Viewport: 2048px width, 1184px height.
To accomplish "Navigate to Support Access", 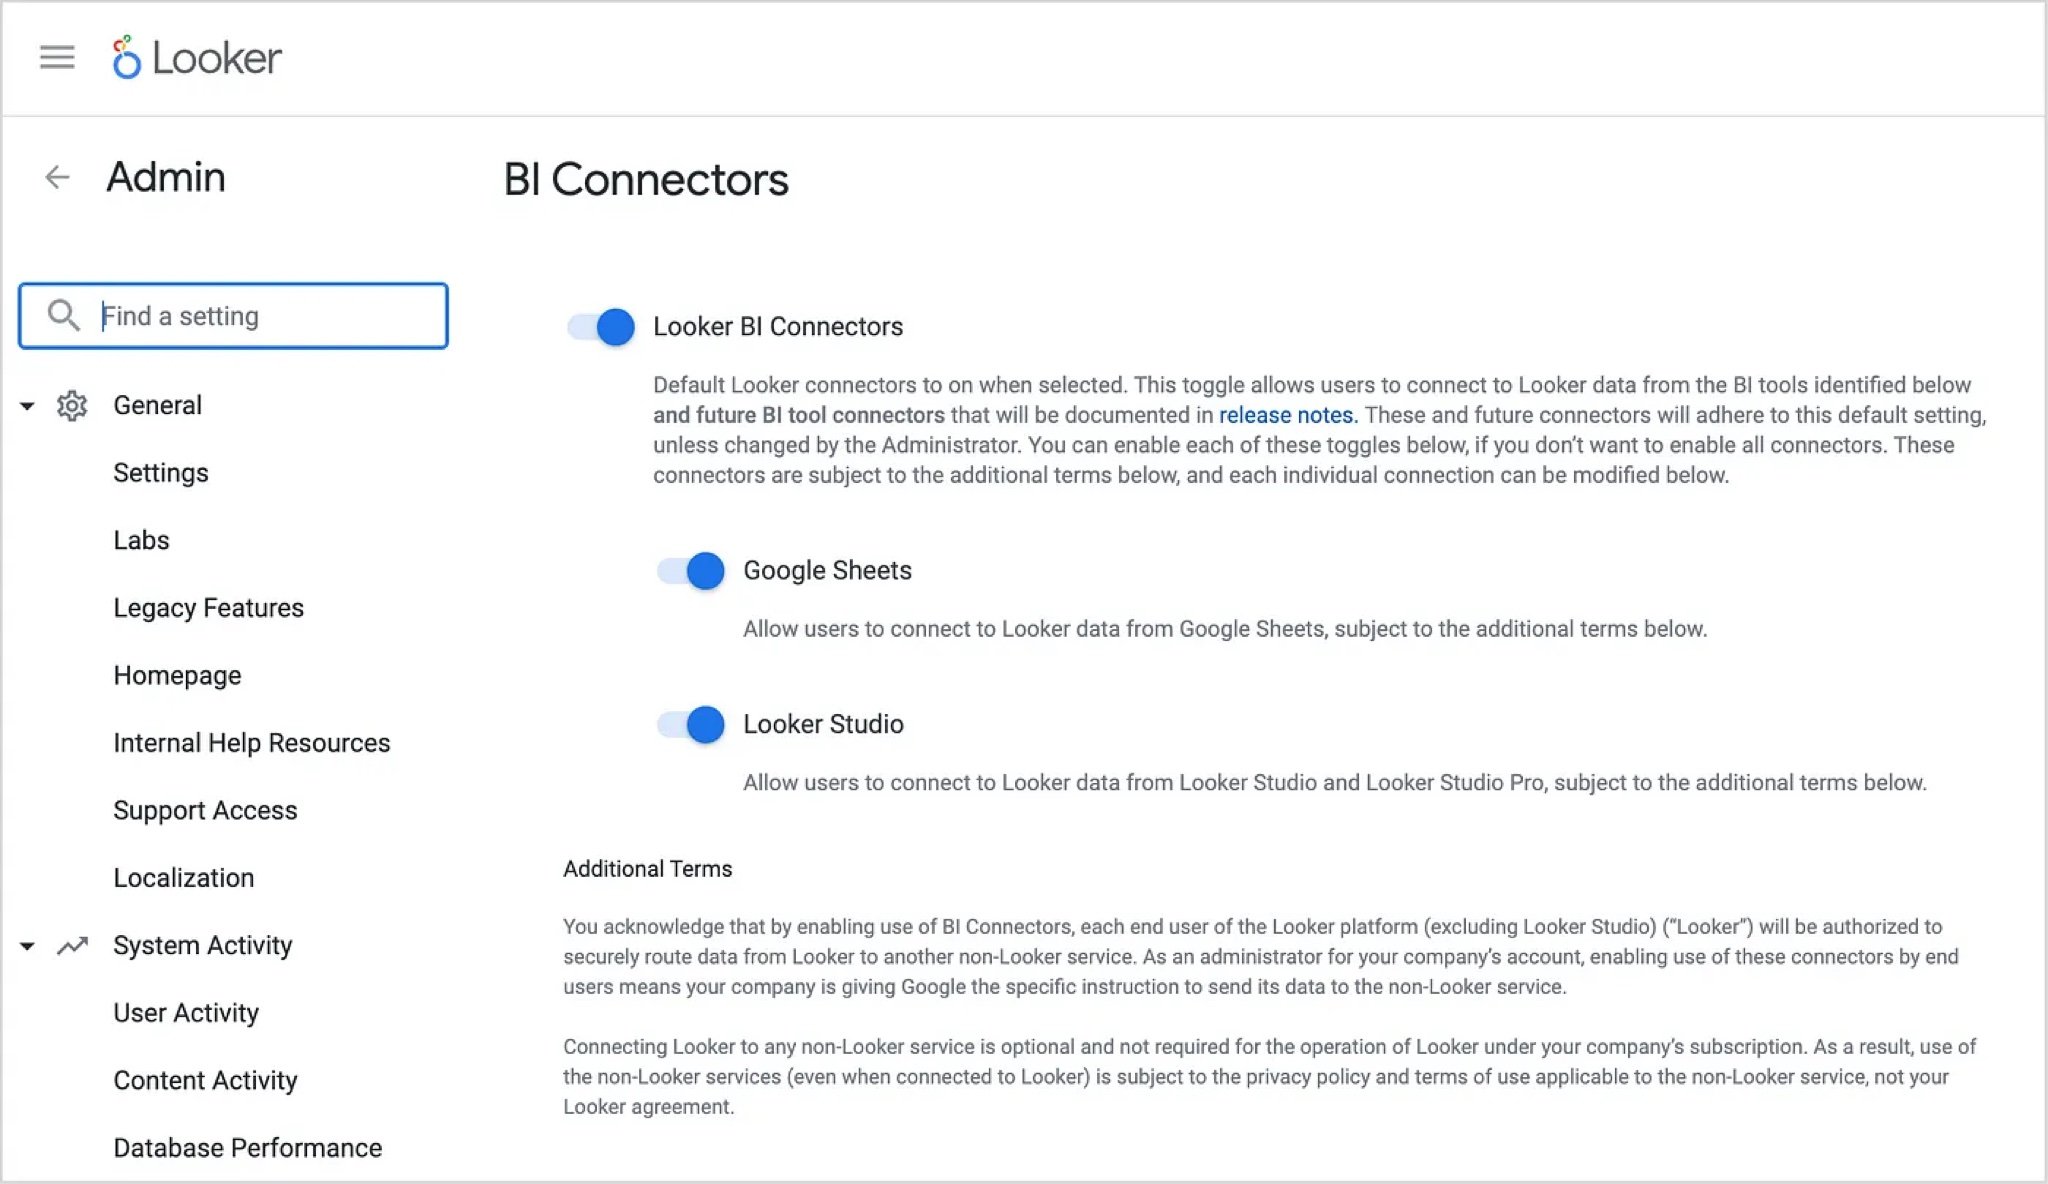I will [205, 811].
